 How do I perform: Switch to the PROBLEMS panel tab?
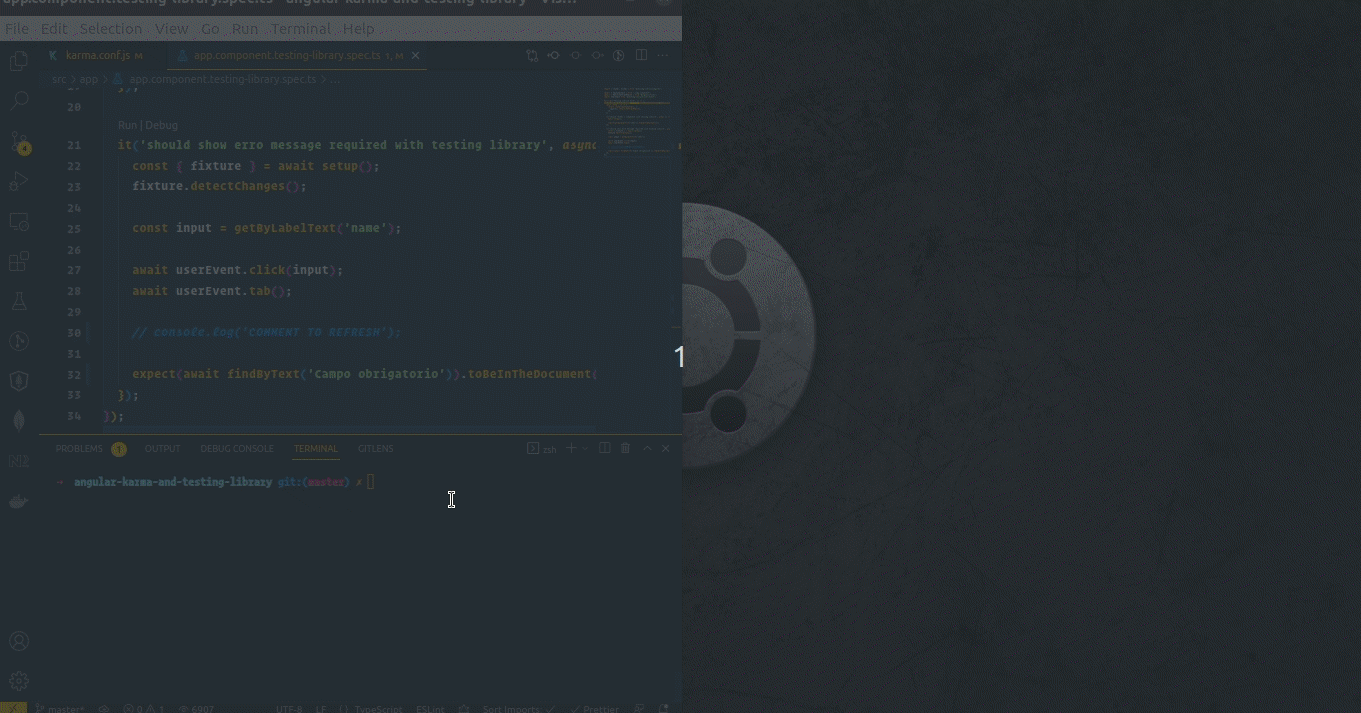coord(79,449)
